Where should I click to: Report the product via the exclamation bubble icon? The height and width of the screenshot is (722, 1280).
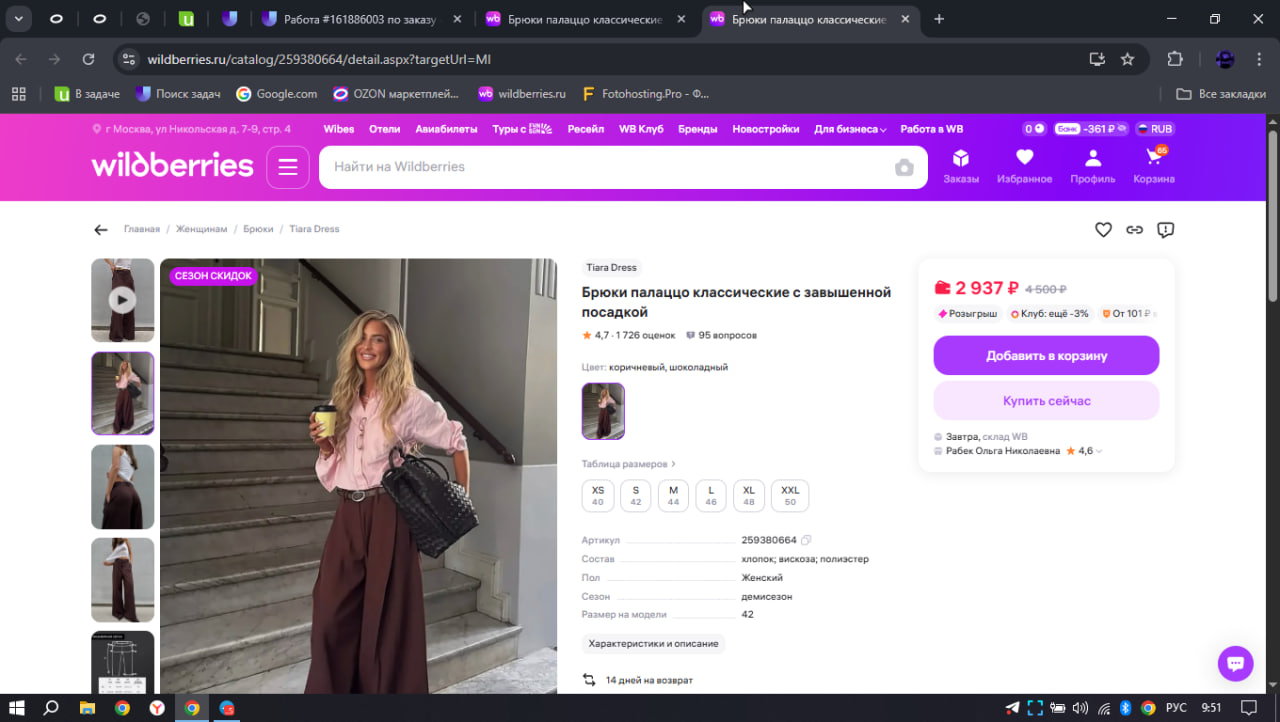point(1165,230)
